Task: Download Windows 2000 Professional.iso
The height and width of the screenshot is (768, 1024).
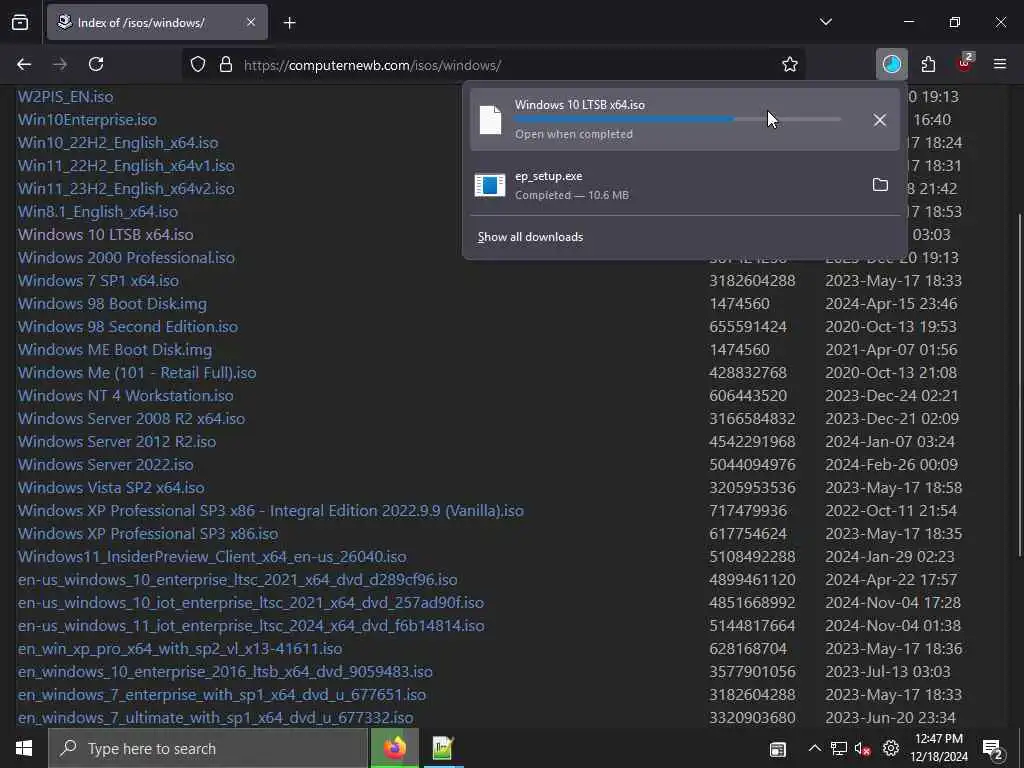Action: [x=126, y=257]
